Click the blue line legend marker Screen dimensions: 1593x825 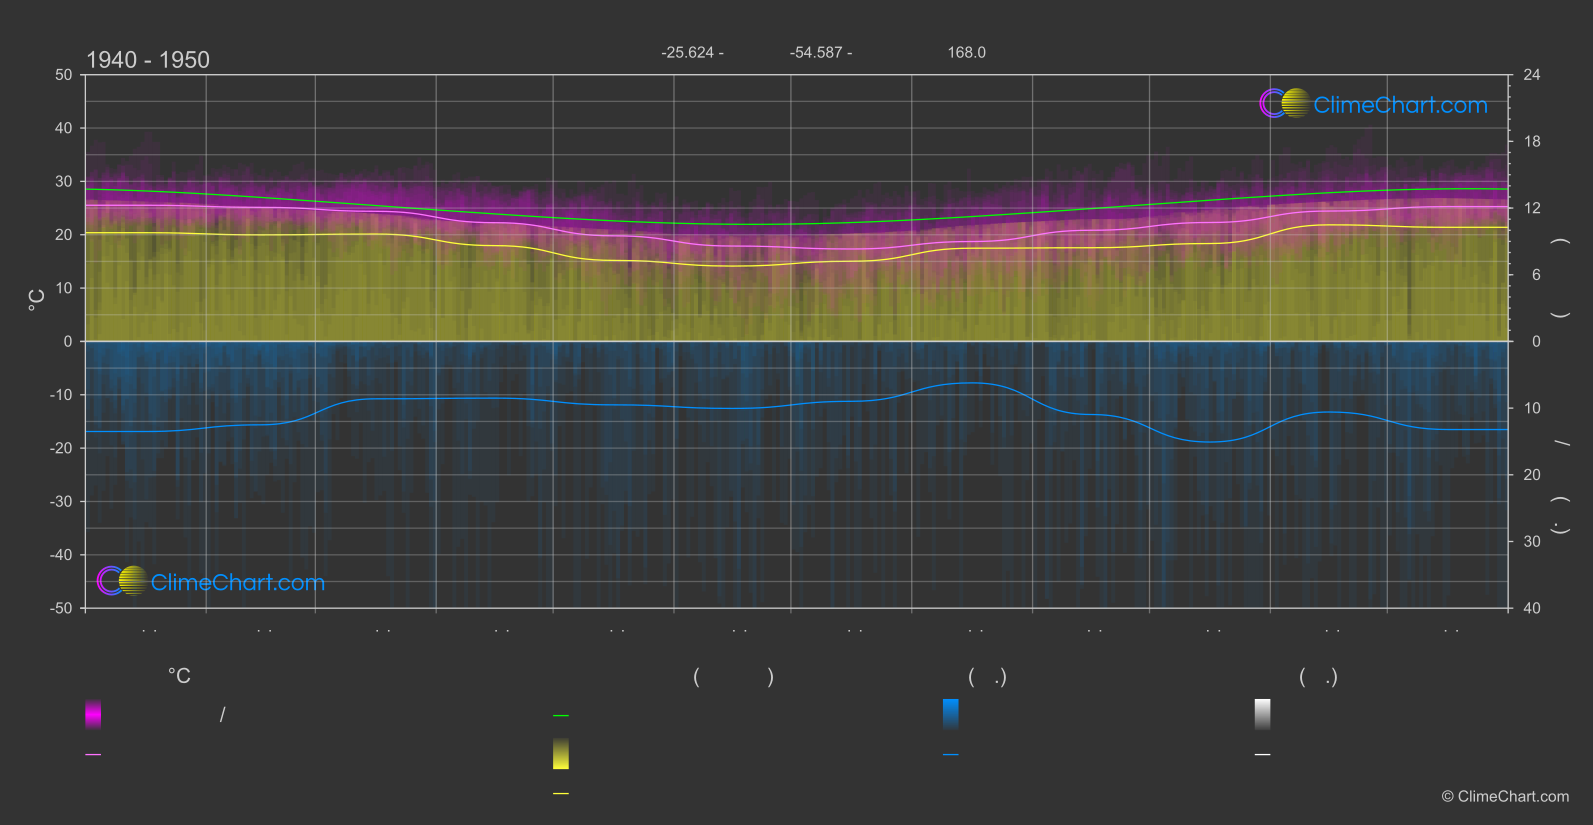point(950,755)
